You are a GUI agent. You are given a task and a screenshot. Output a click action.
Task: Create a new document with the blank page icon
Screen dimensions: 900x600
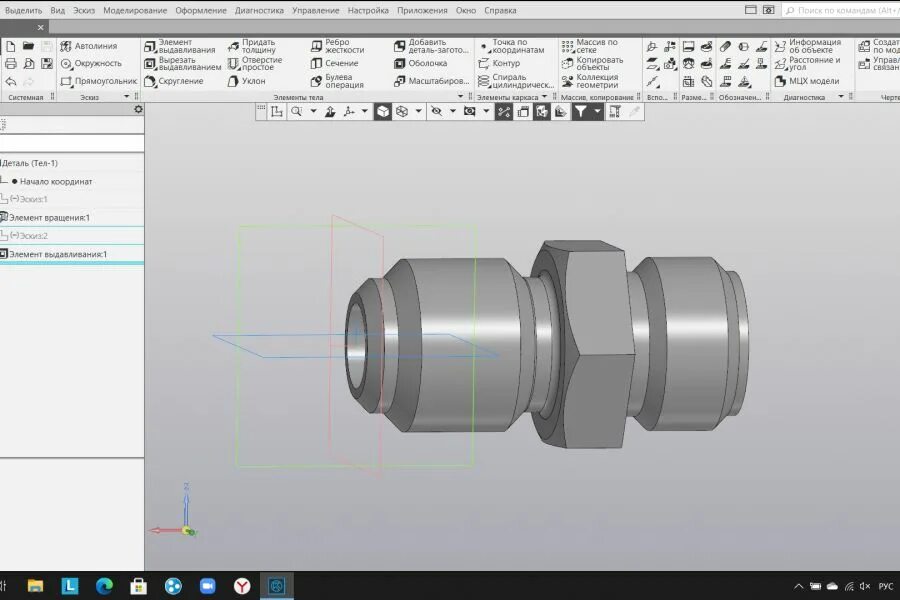[10, 46]
